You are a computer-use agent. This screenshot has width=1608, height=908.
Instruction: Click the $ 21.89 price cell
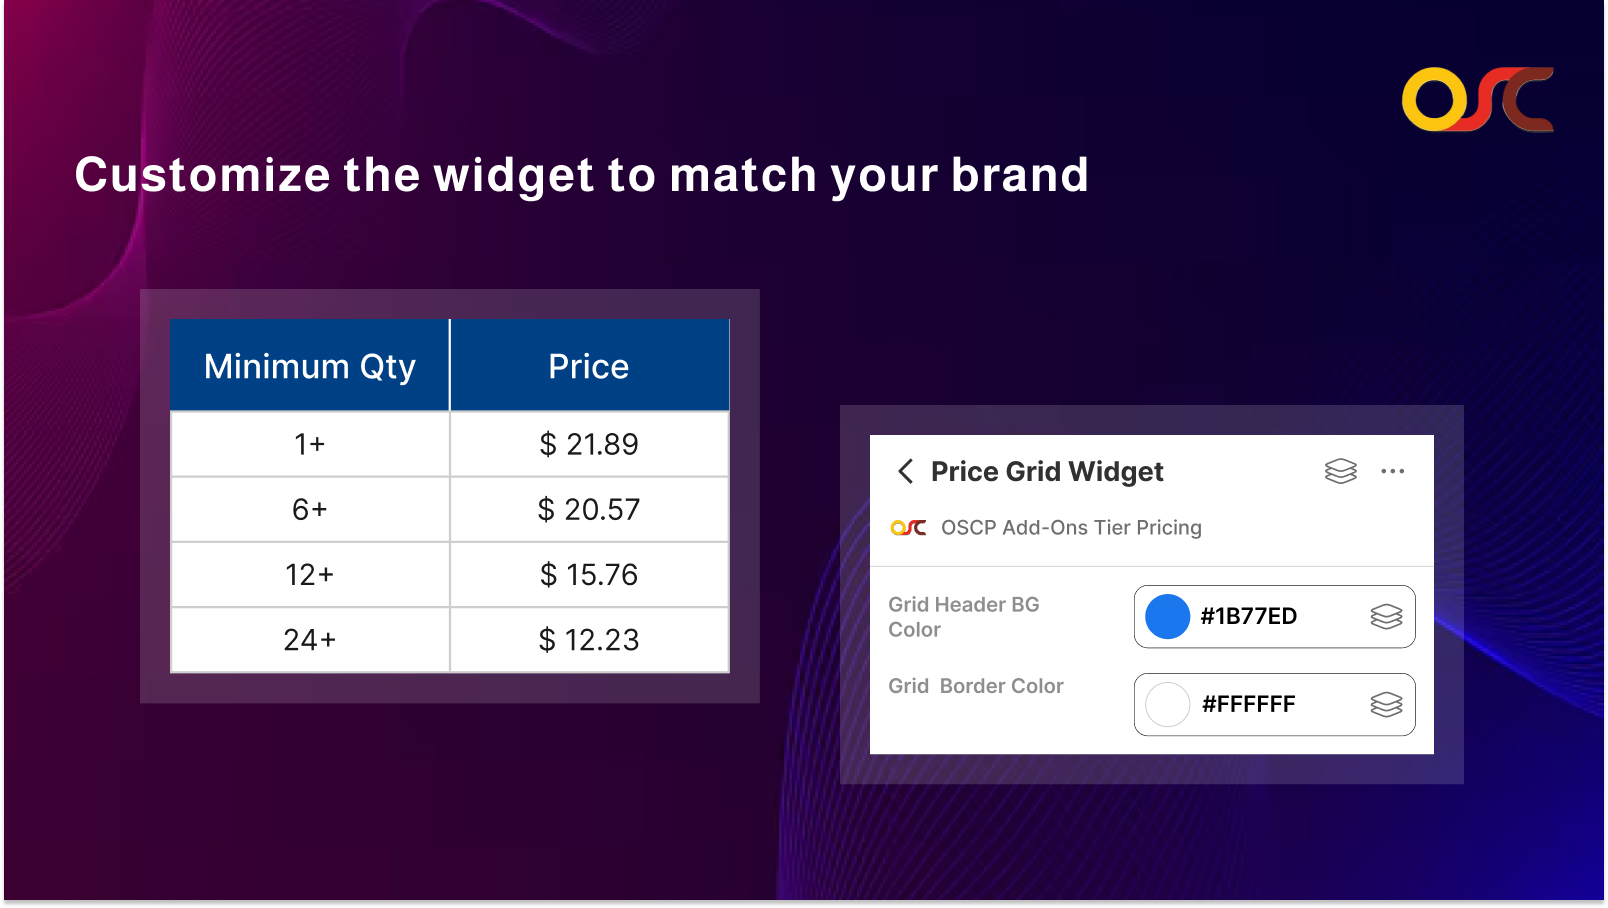588,444
